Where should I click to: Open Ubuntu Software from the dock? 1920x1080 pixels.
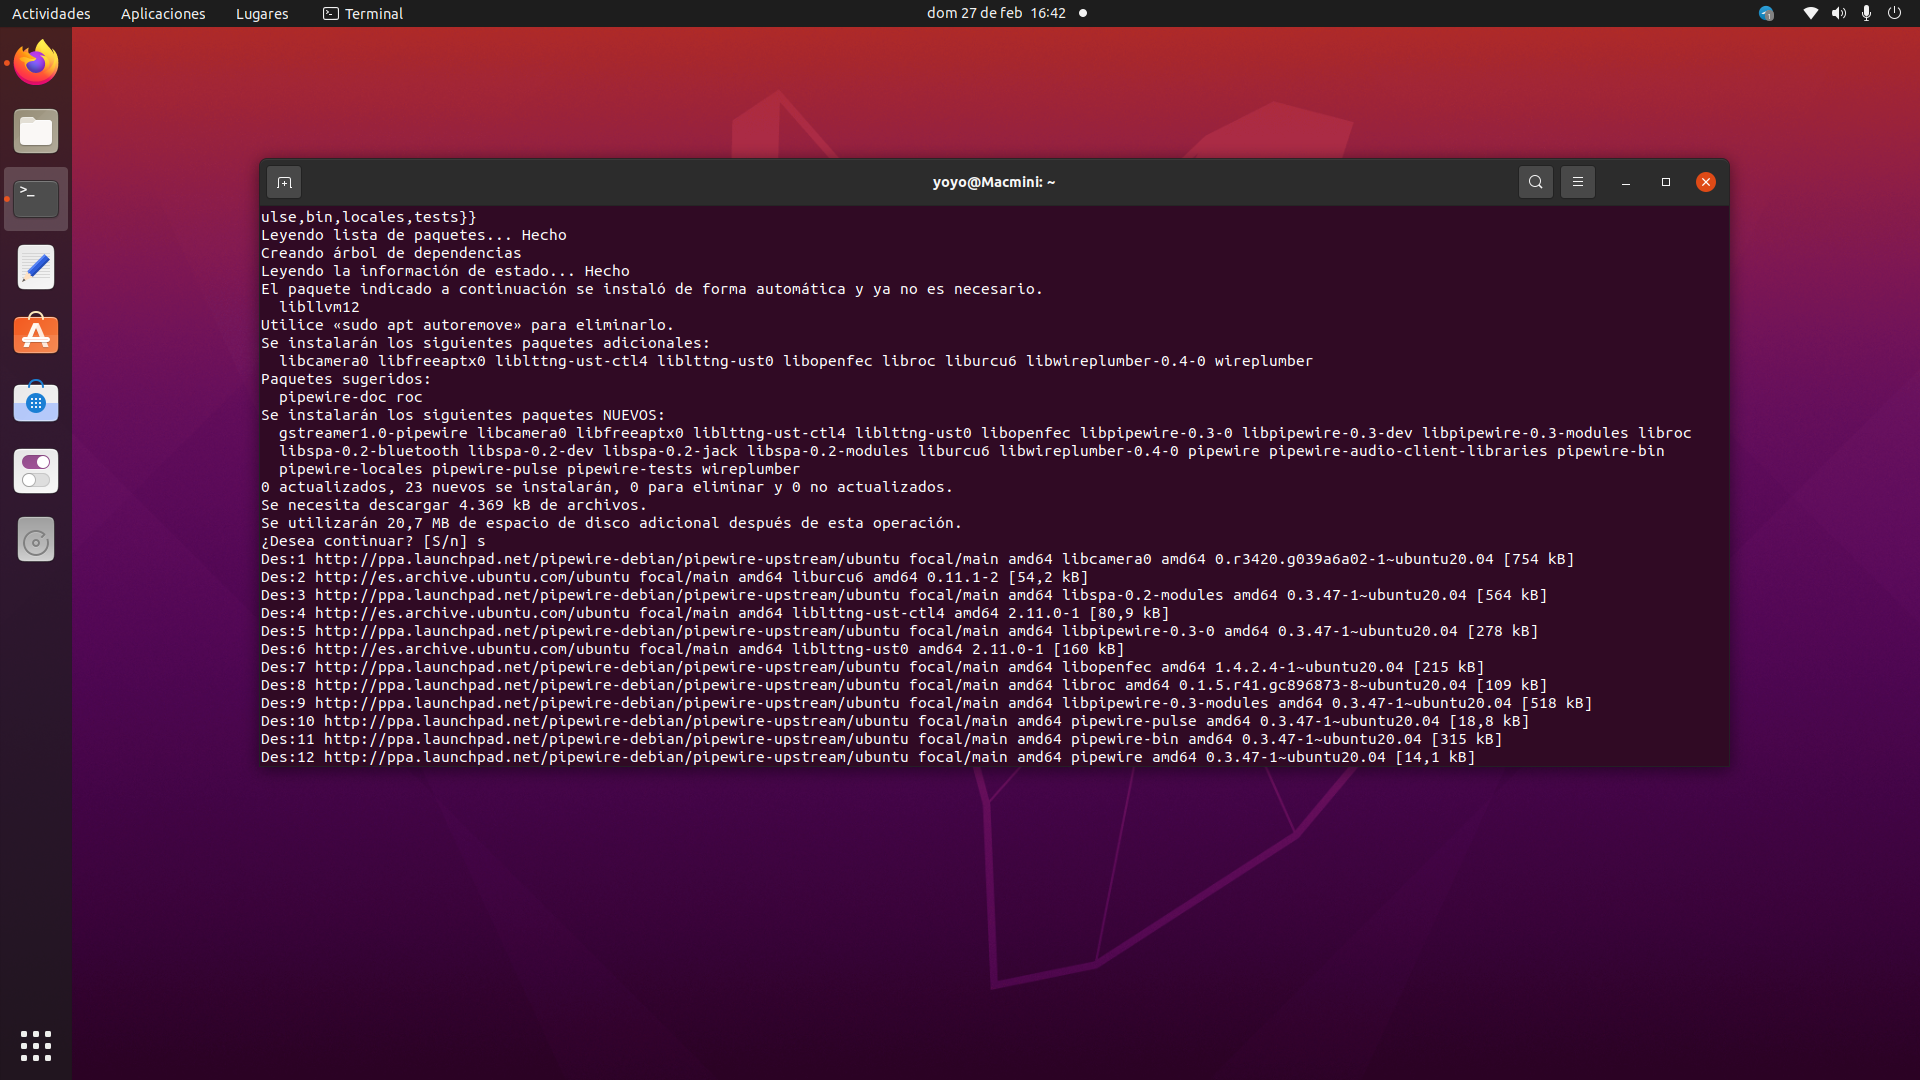35,334
